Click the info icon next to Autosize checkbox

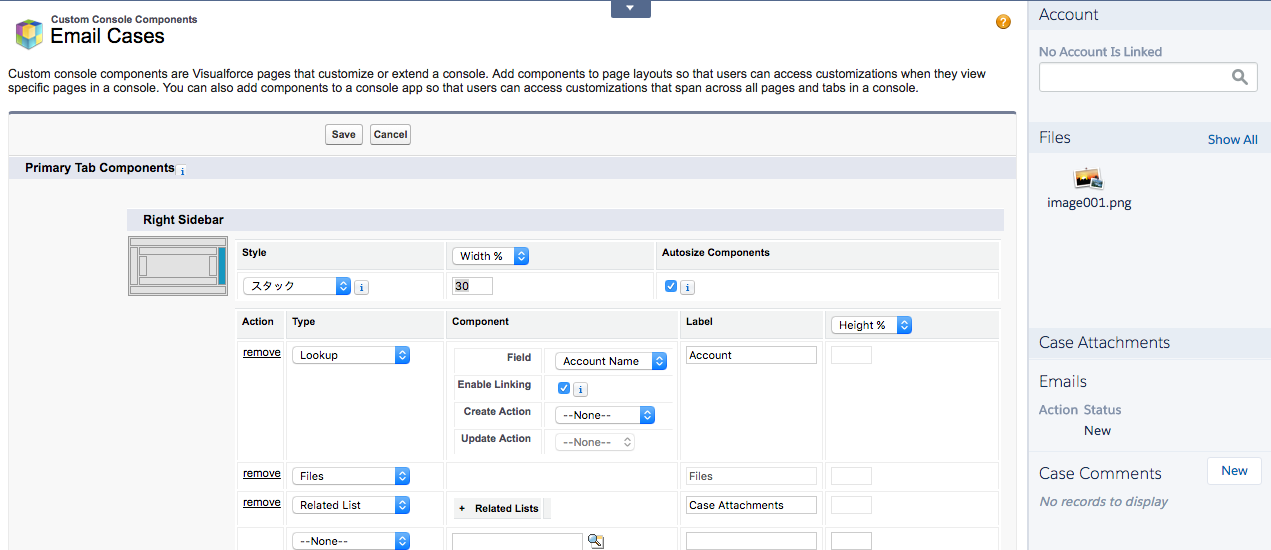coord(688,287)
